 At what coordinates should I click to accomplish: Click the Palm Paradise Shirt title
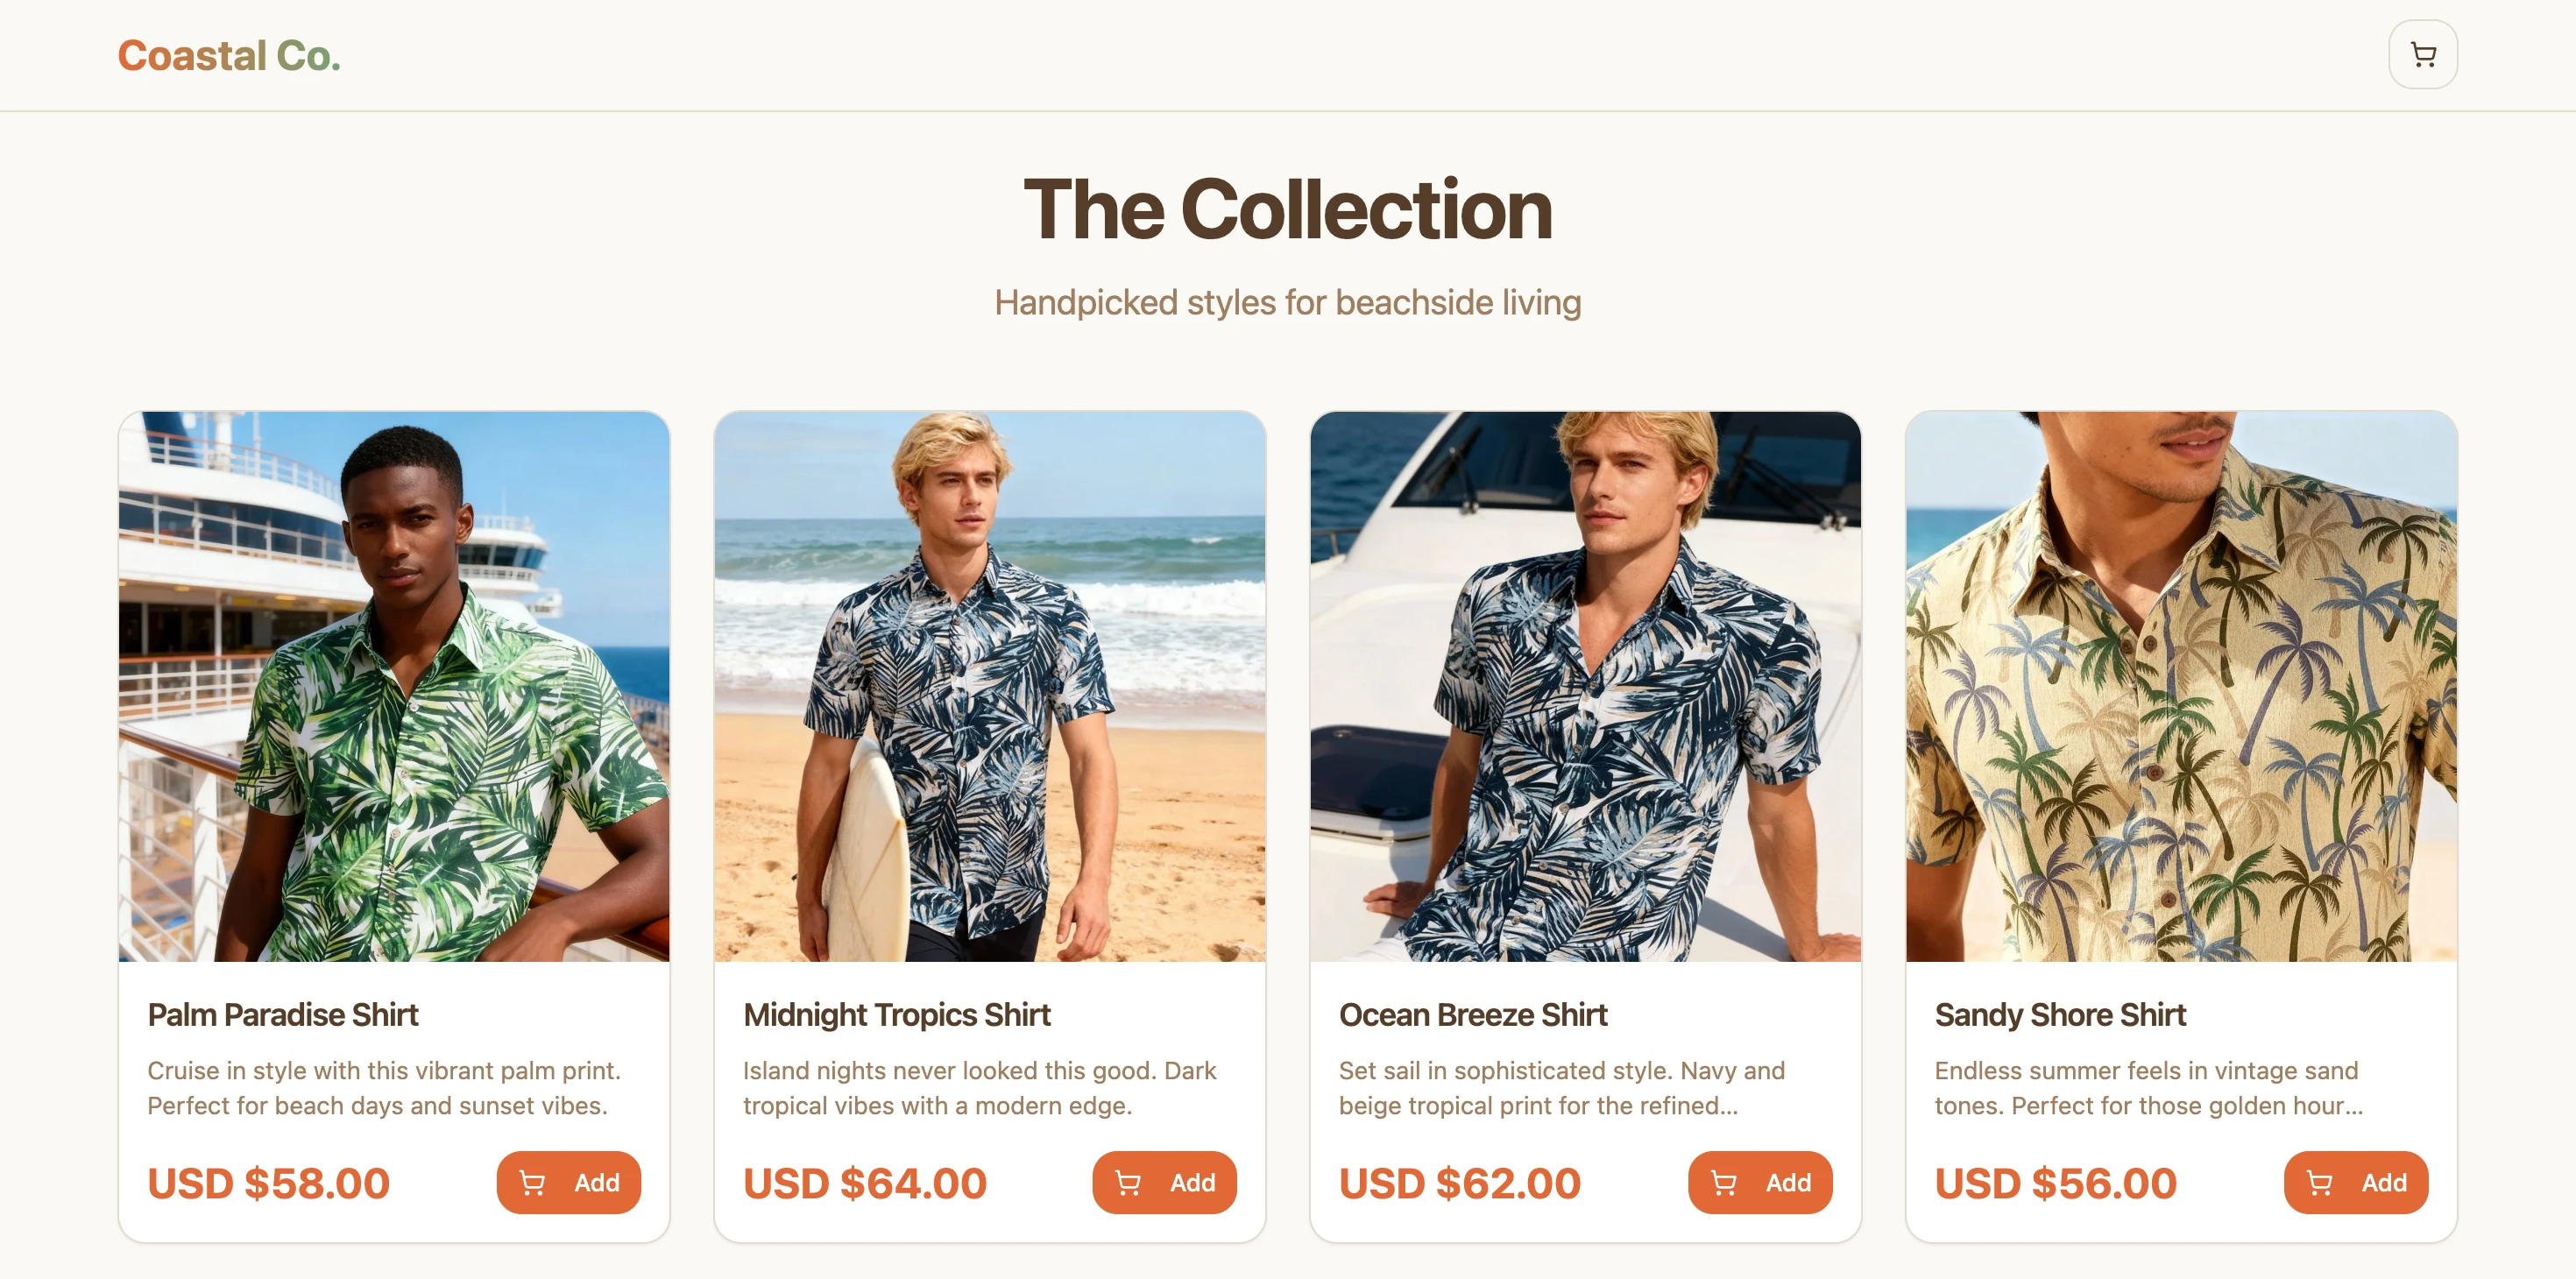point(283,1014)
